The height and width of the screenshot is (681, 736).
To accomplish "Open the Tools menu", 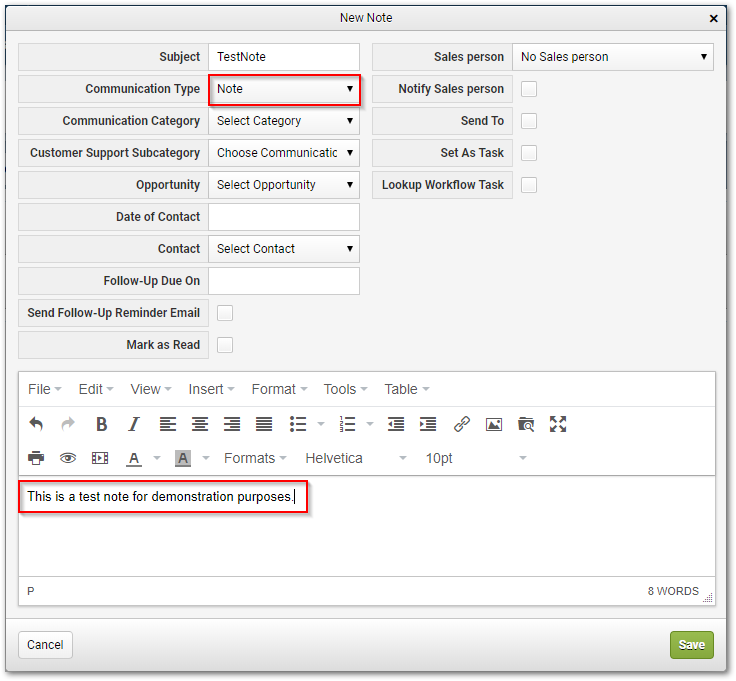I will (x=345, y=389).
